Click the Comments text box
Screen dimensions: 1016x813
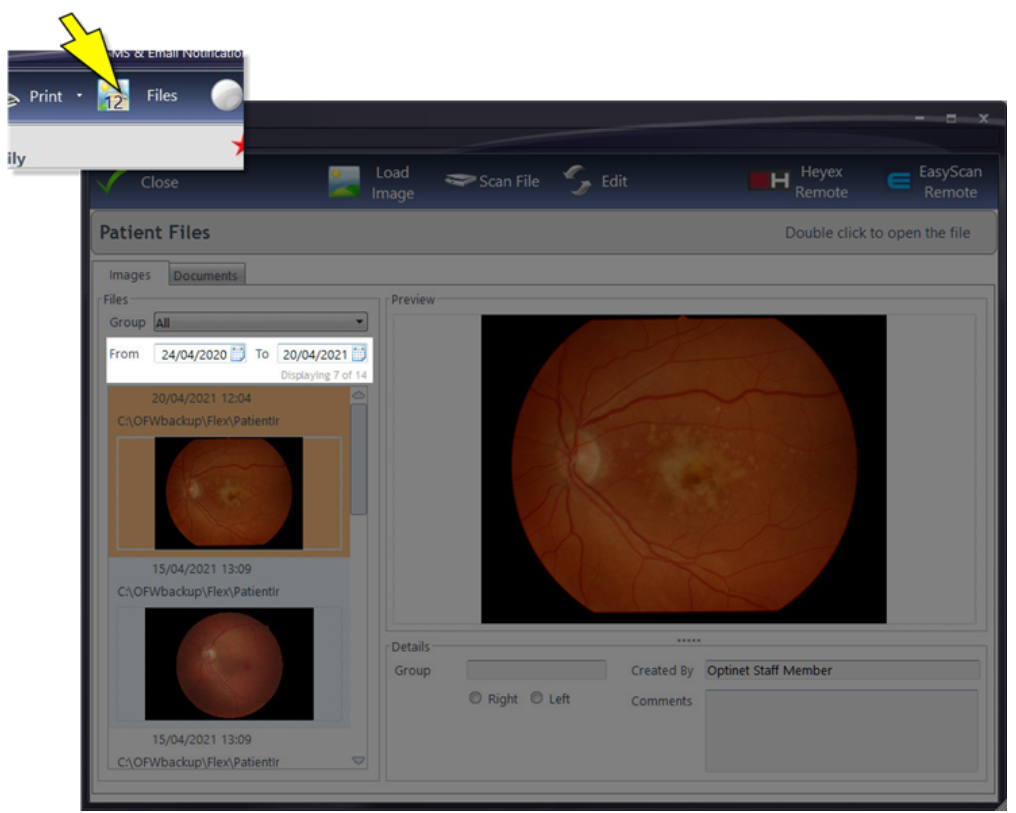[x=842, y=731]
